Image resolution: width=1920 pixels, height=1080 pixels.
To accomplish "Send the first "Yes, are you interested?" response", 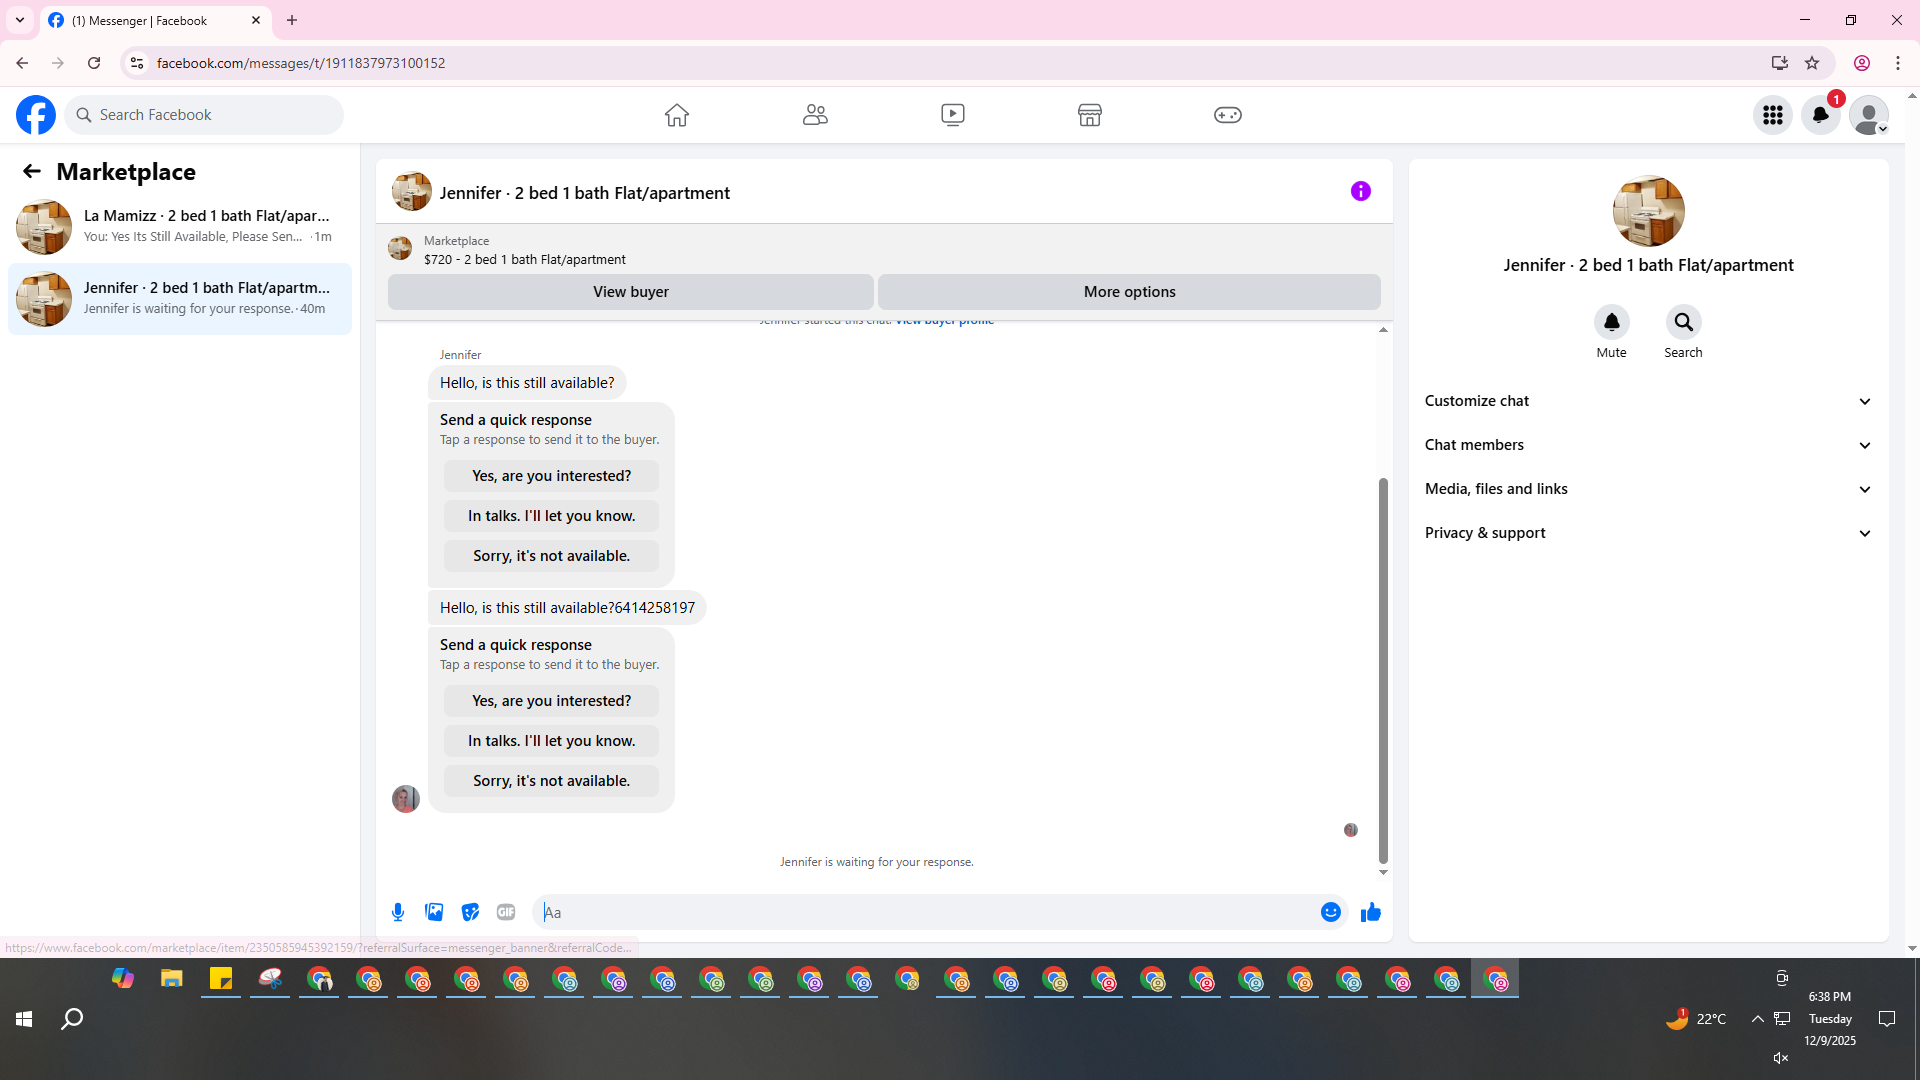I will 551,476.
